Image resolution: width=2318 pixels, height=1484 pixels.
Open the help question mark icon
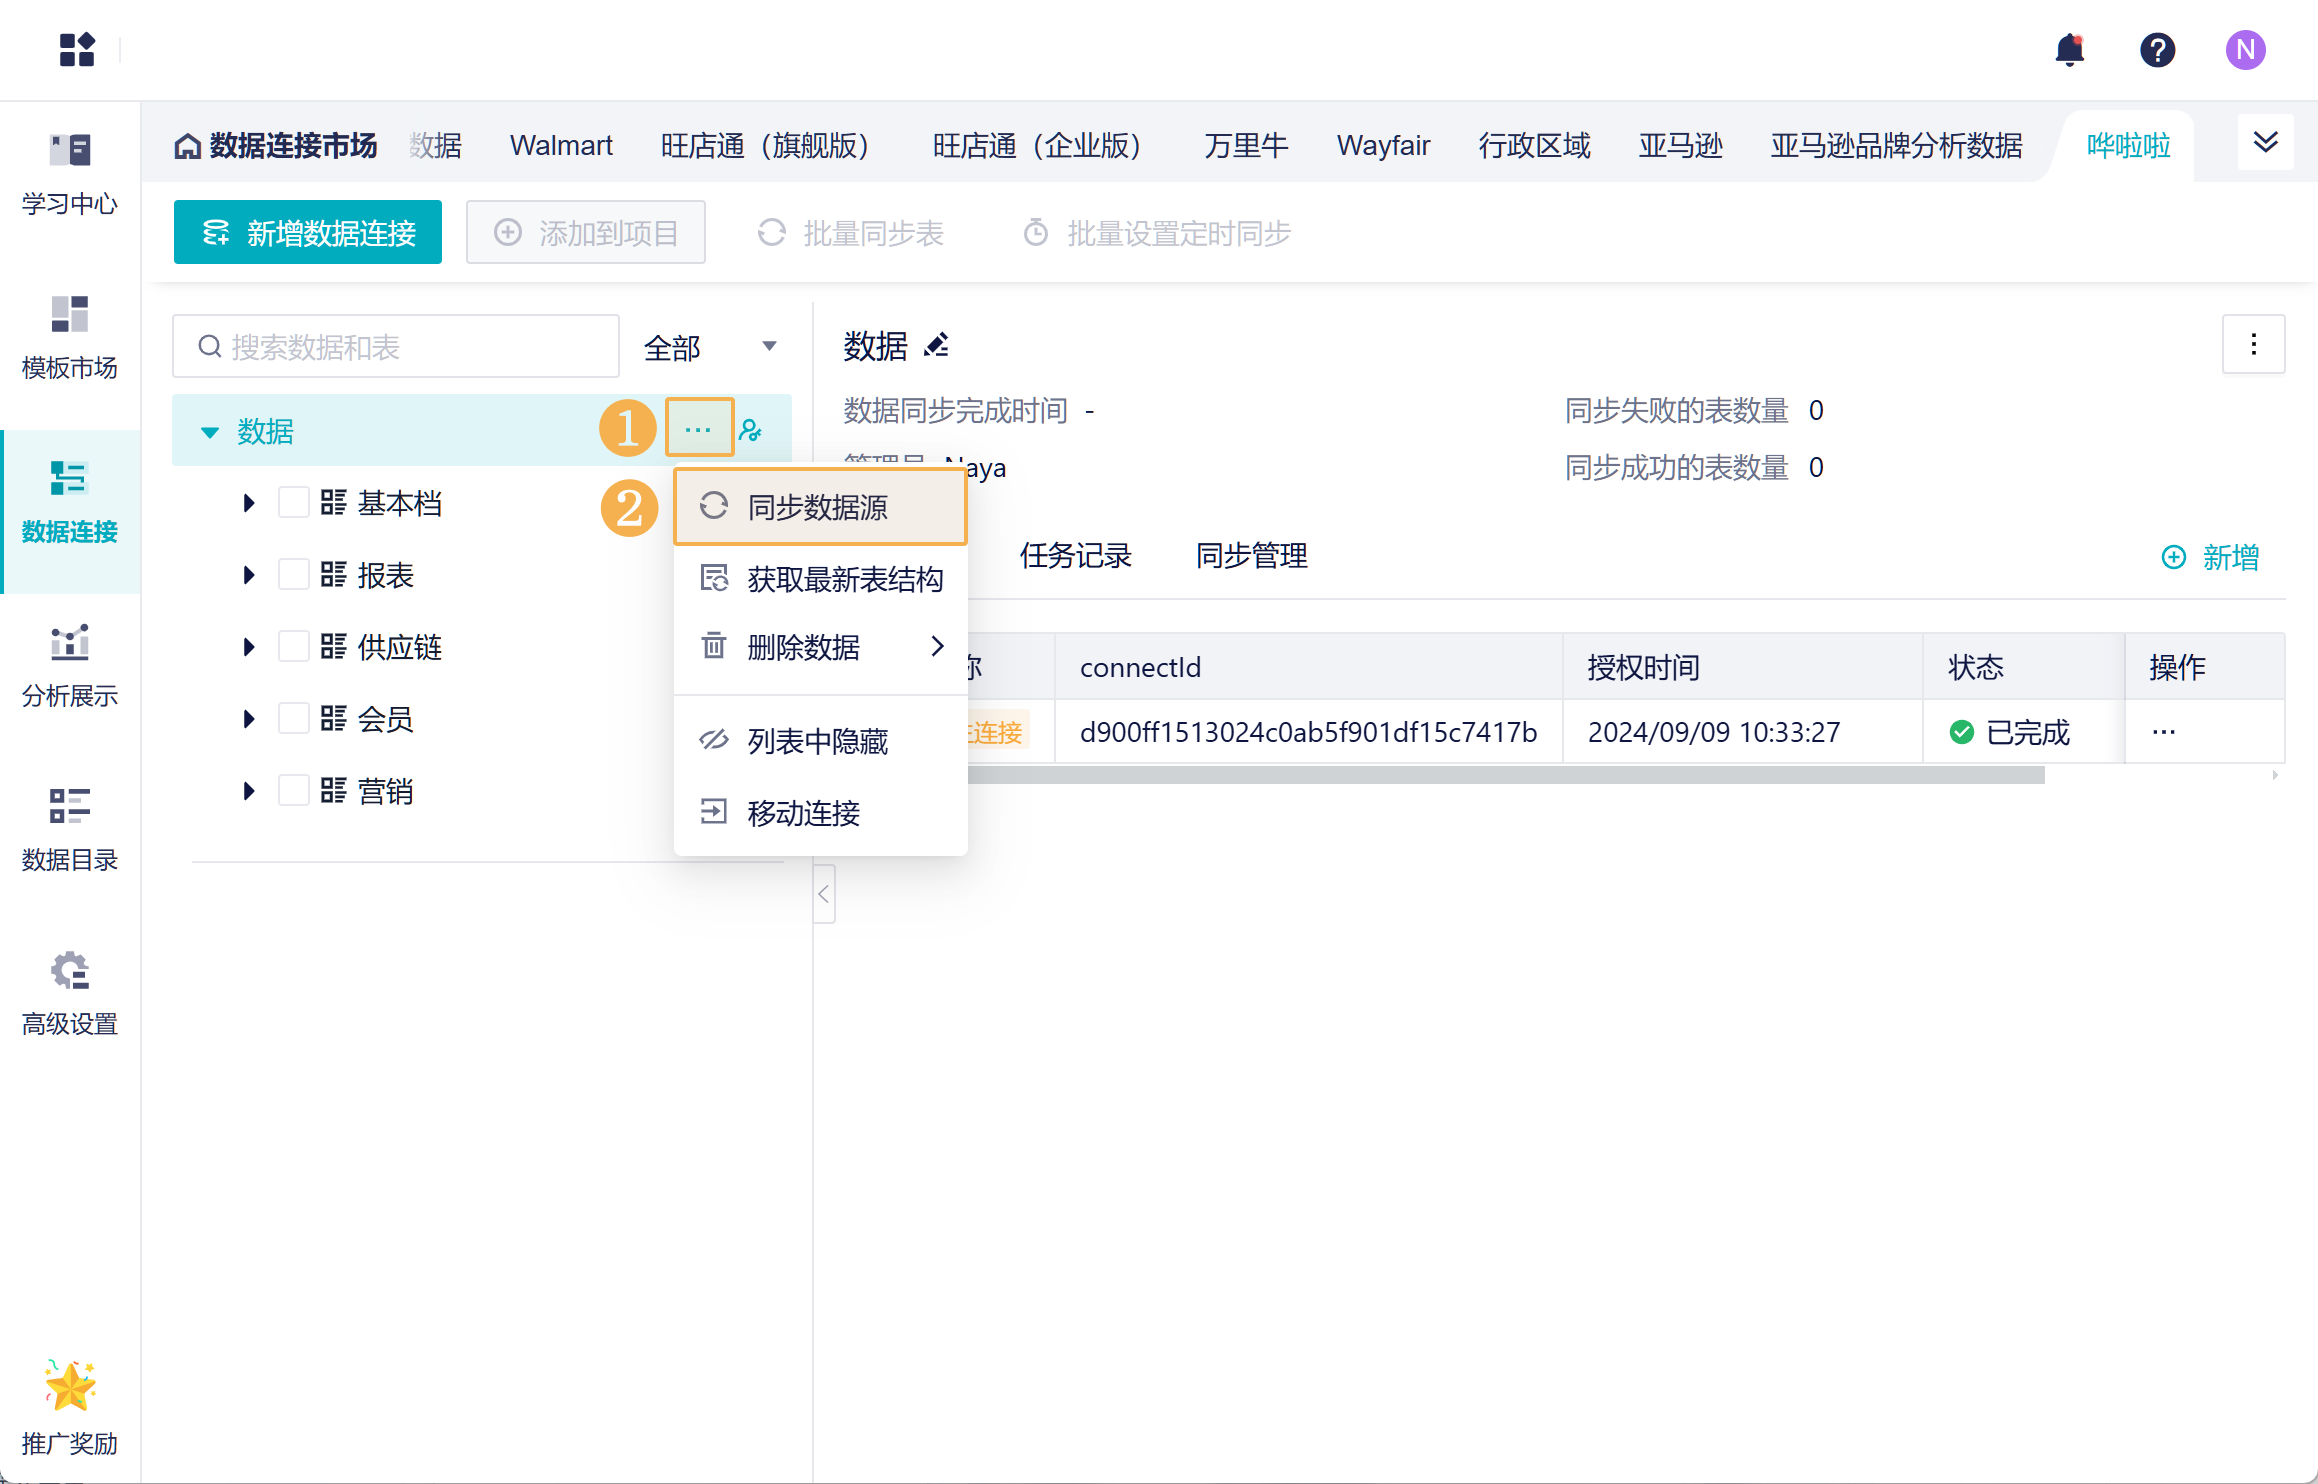pos(2157,50)
